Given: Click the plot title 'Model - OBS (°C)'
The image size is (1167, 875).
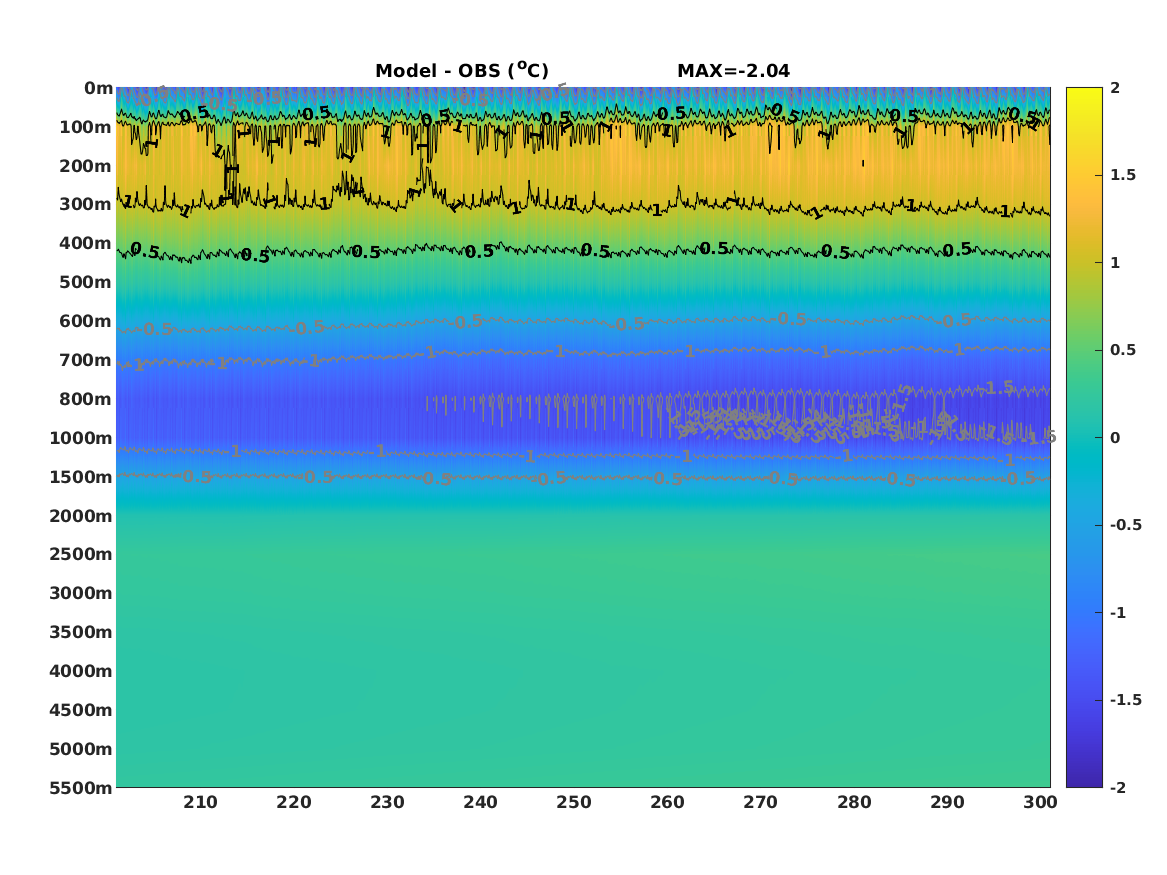Looking at the screenshot, I should tap(461, 70).
